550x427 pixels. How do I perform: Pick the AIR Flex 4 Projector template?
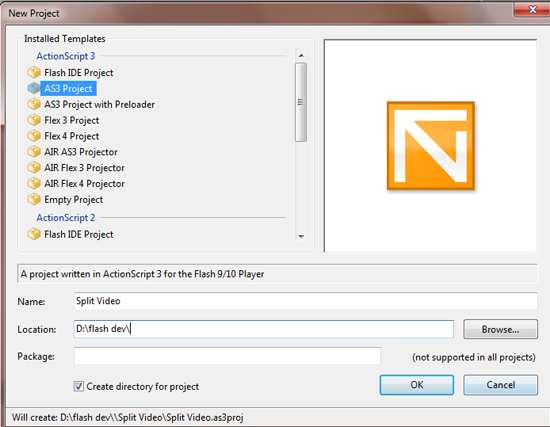(x=84, y=184)
